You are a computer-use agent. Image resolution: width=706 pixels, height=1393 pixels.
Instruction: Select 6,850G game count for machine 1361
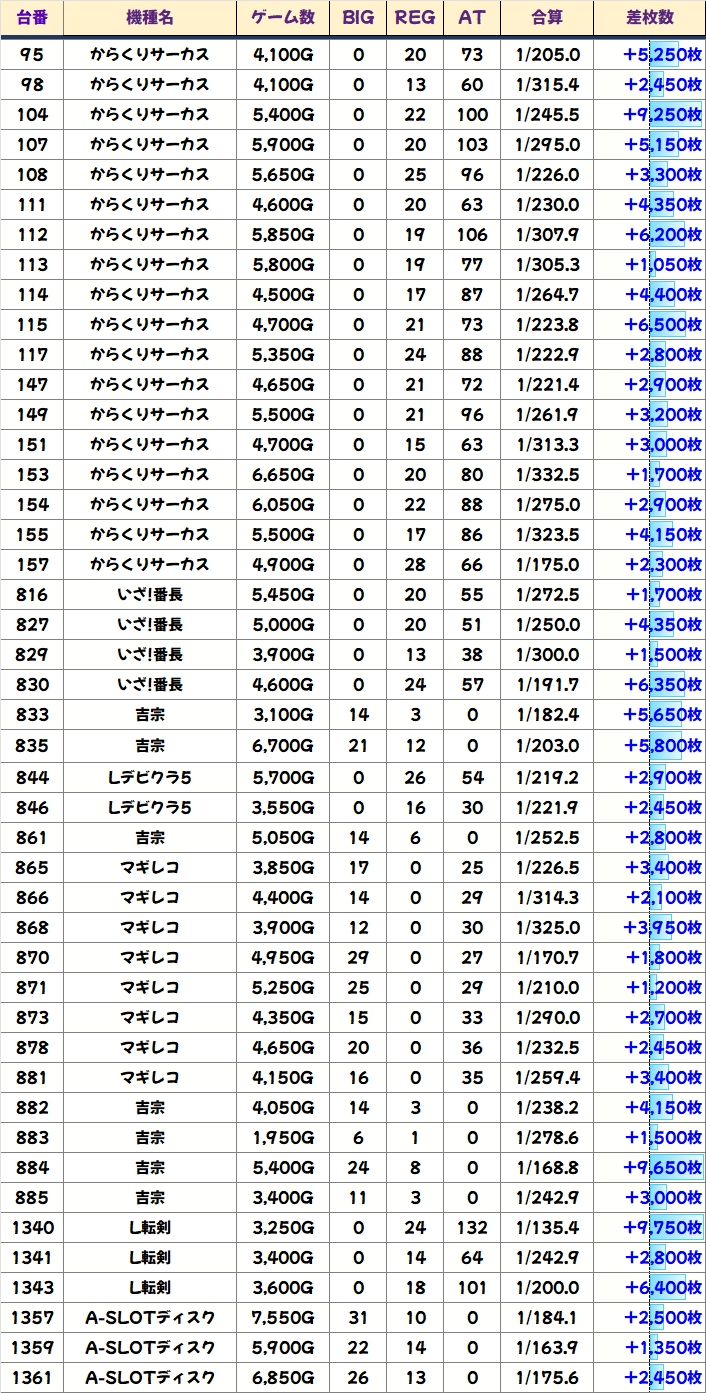[x=284, y=1377]
